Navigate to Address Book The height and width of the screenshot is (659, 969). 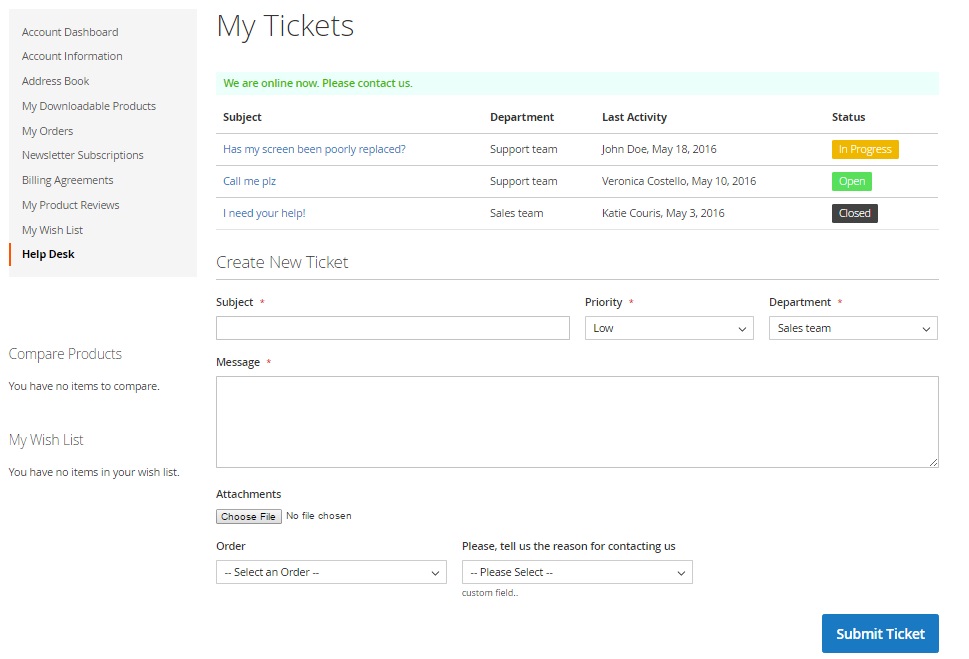coord(56,81)
